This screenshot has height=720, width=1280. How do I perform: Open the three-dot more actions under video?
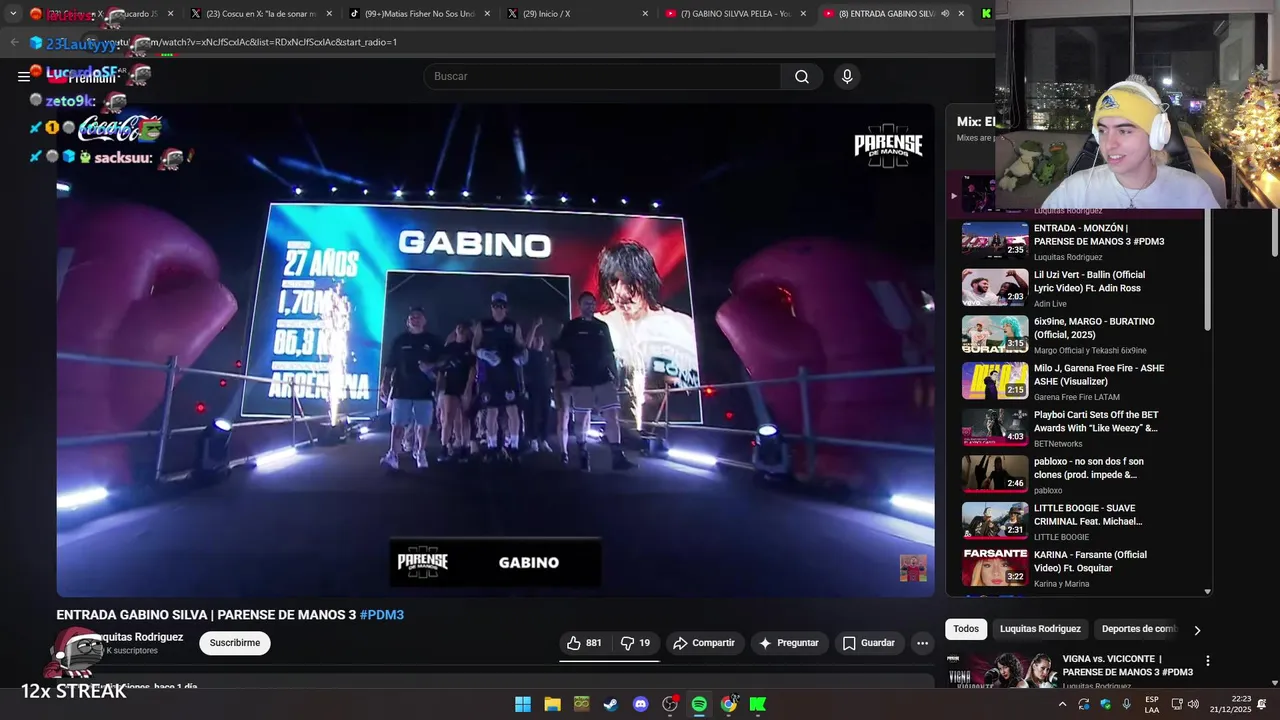[x=922, y=643]
